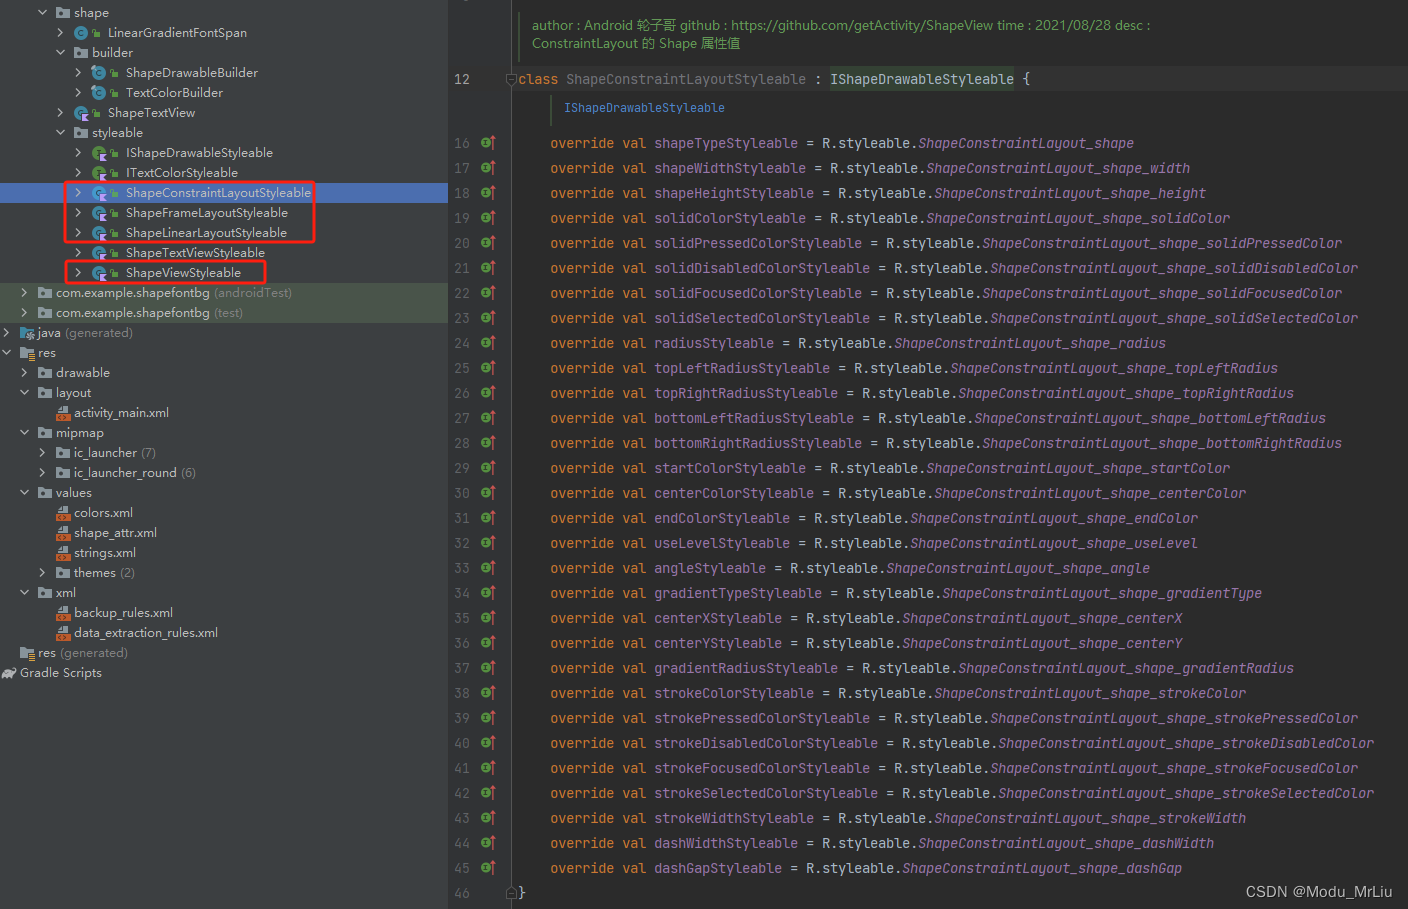Collapse the styleable package
Screen dimensions: 1408x909
point(60,133)
